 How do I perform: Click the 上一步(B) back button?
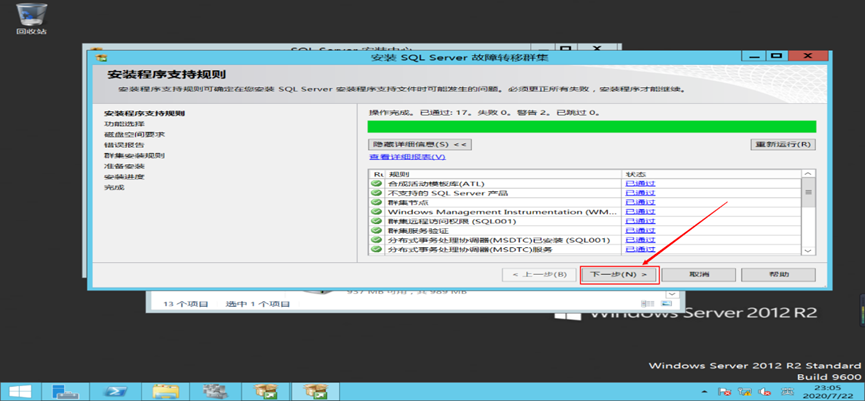click(539, 274)
